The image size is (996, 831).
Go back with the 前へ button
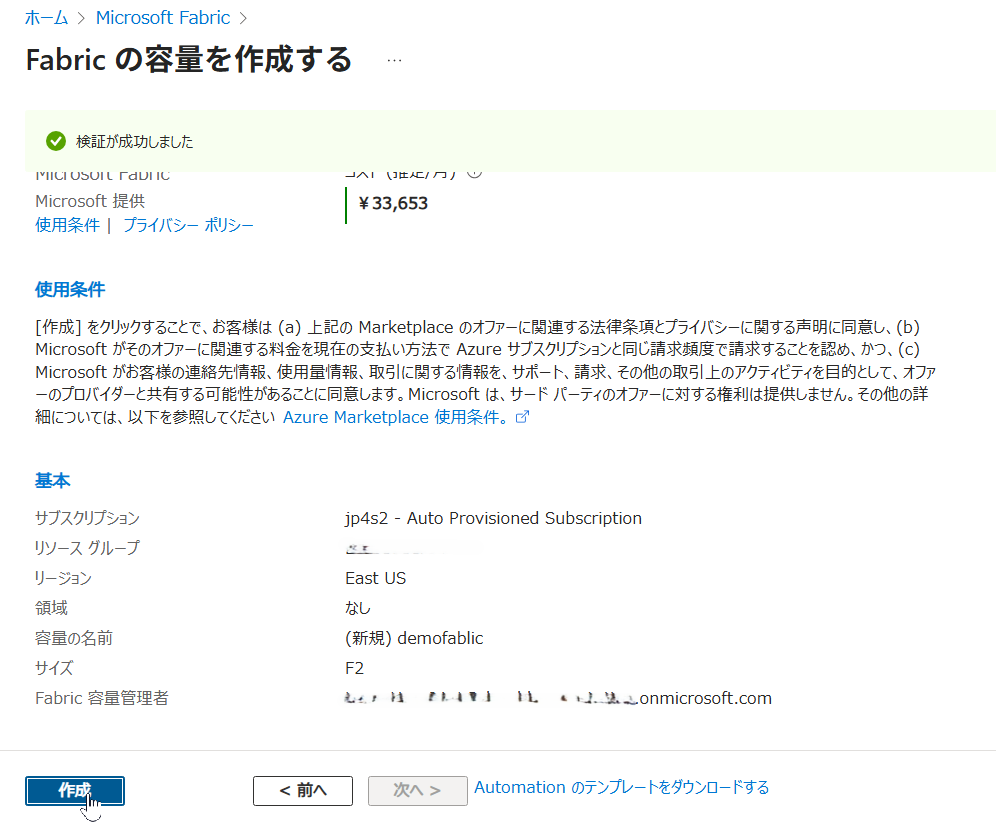pyautogui.click(x=302, y=790)
